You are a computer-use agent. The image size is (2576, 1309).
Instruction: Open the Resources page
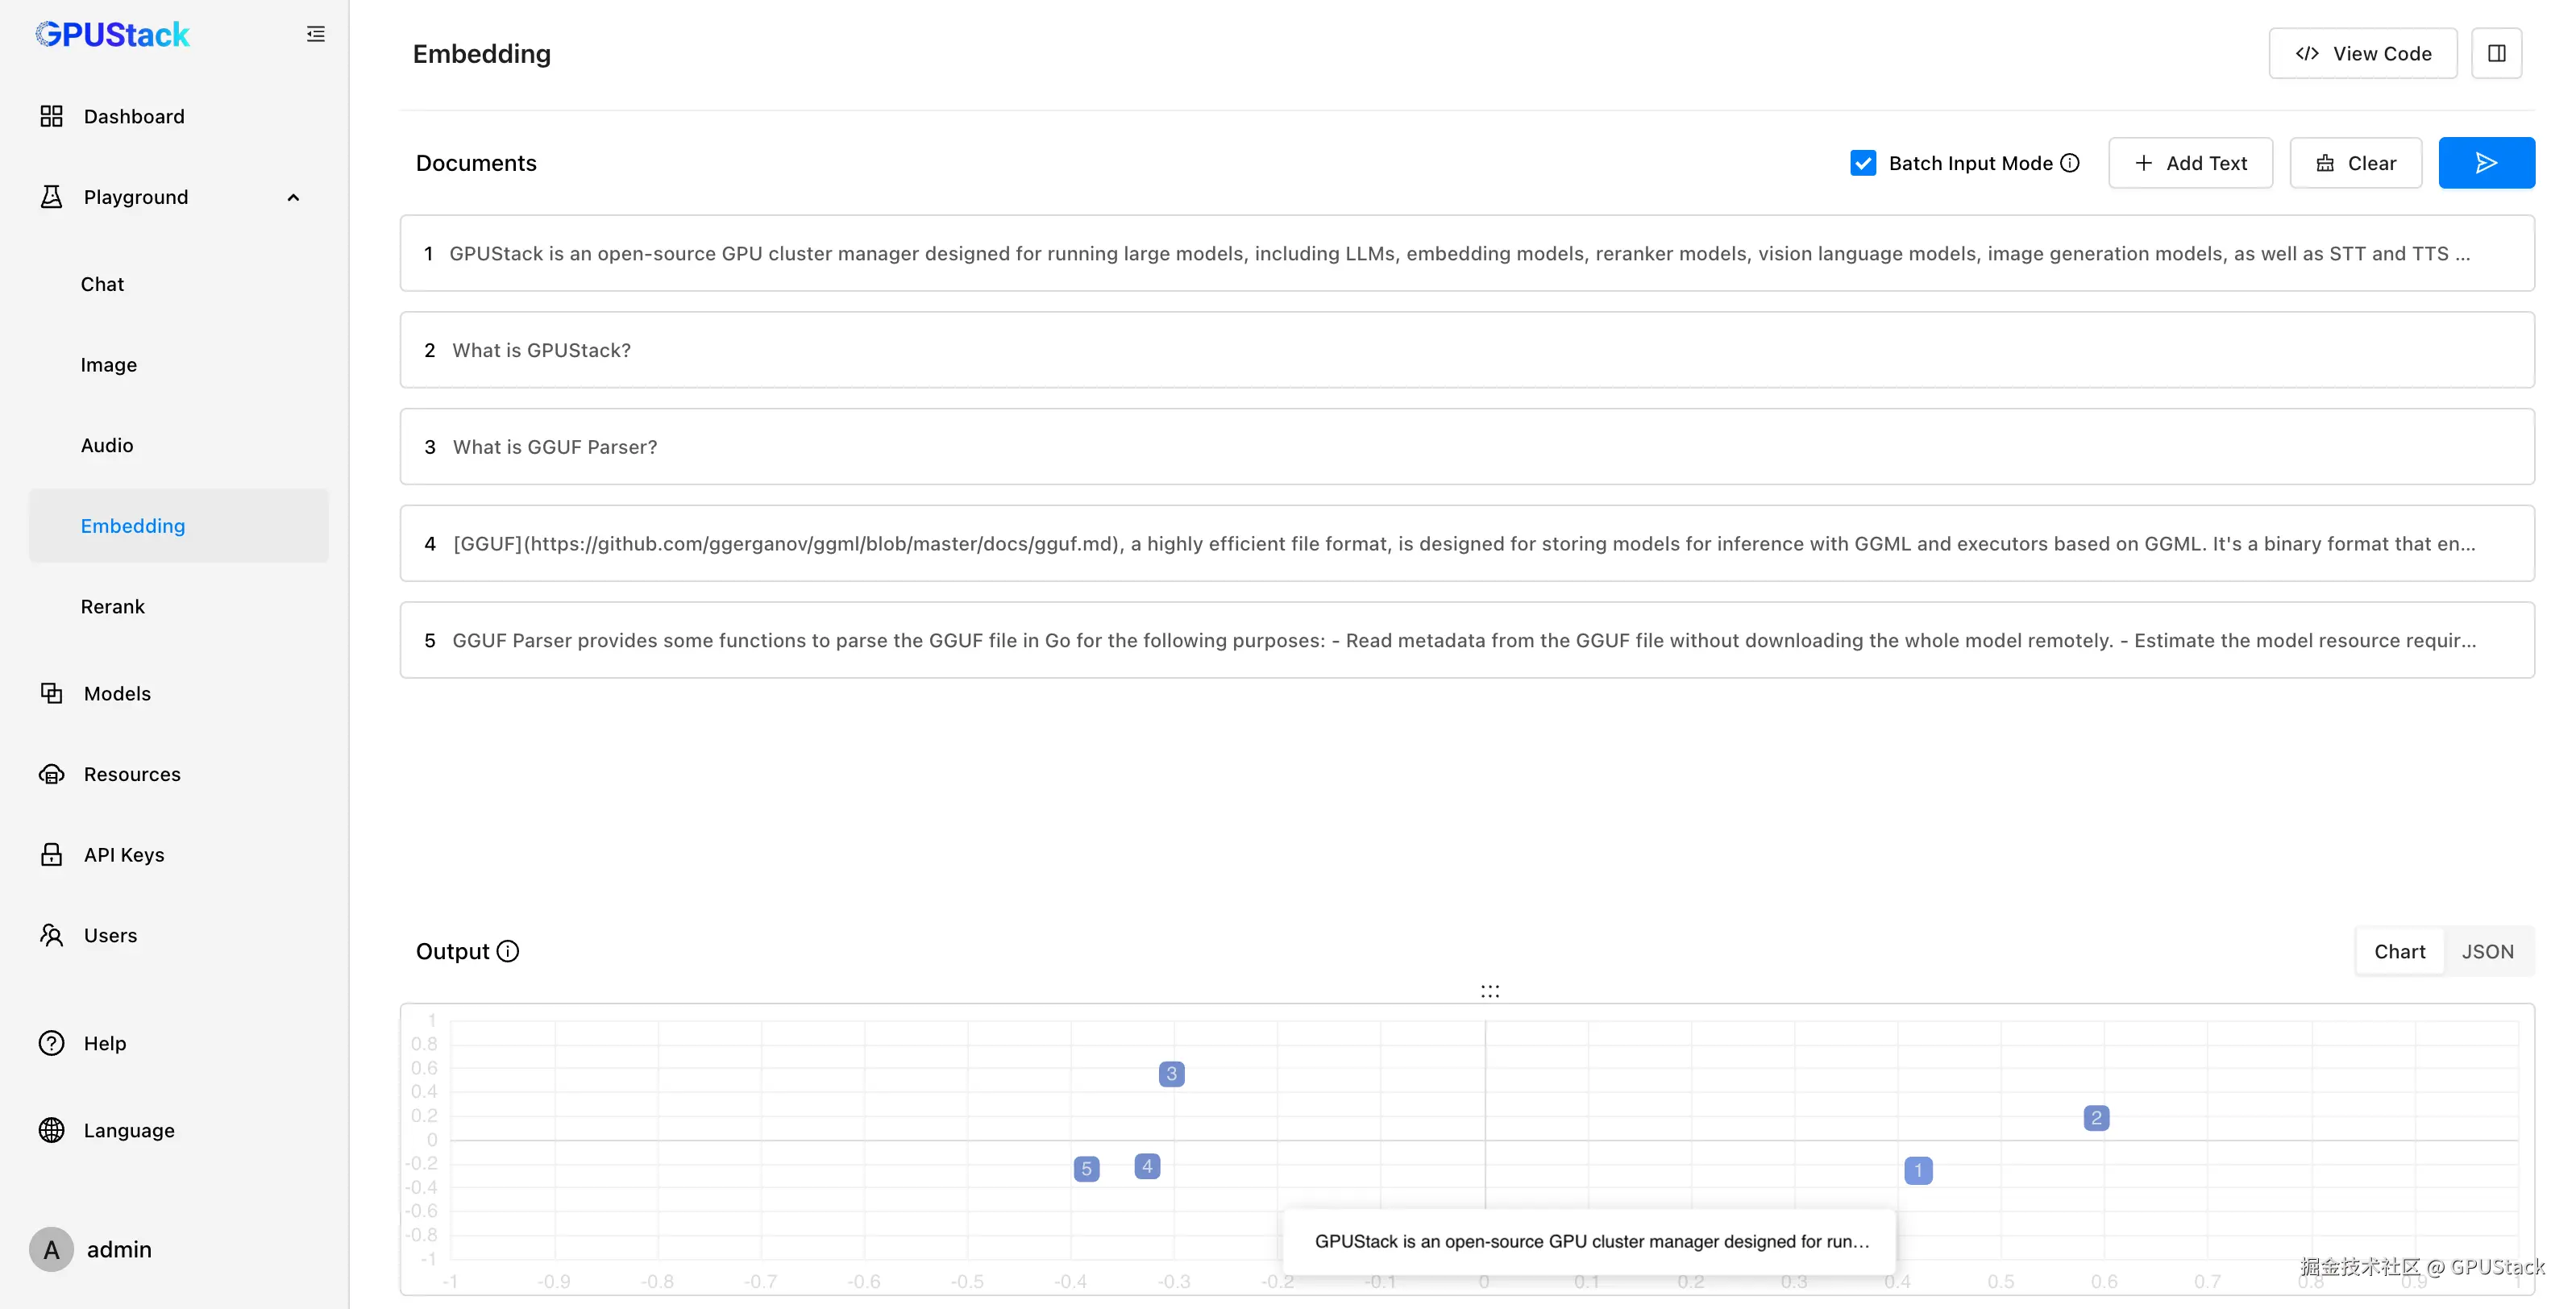[132, 774]
